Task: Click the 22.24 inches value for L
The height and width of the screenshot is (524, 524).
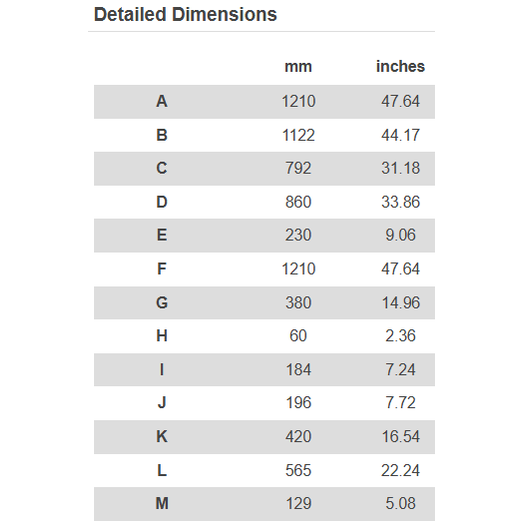Action: (400, 471)
